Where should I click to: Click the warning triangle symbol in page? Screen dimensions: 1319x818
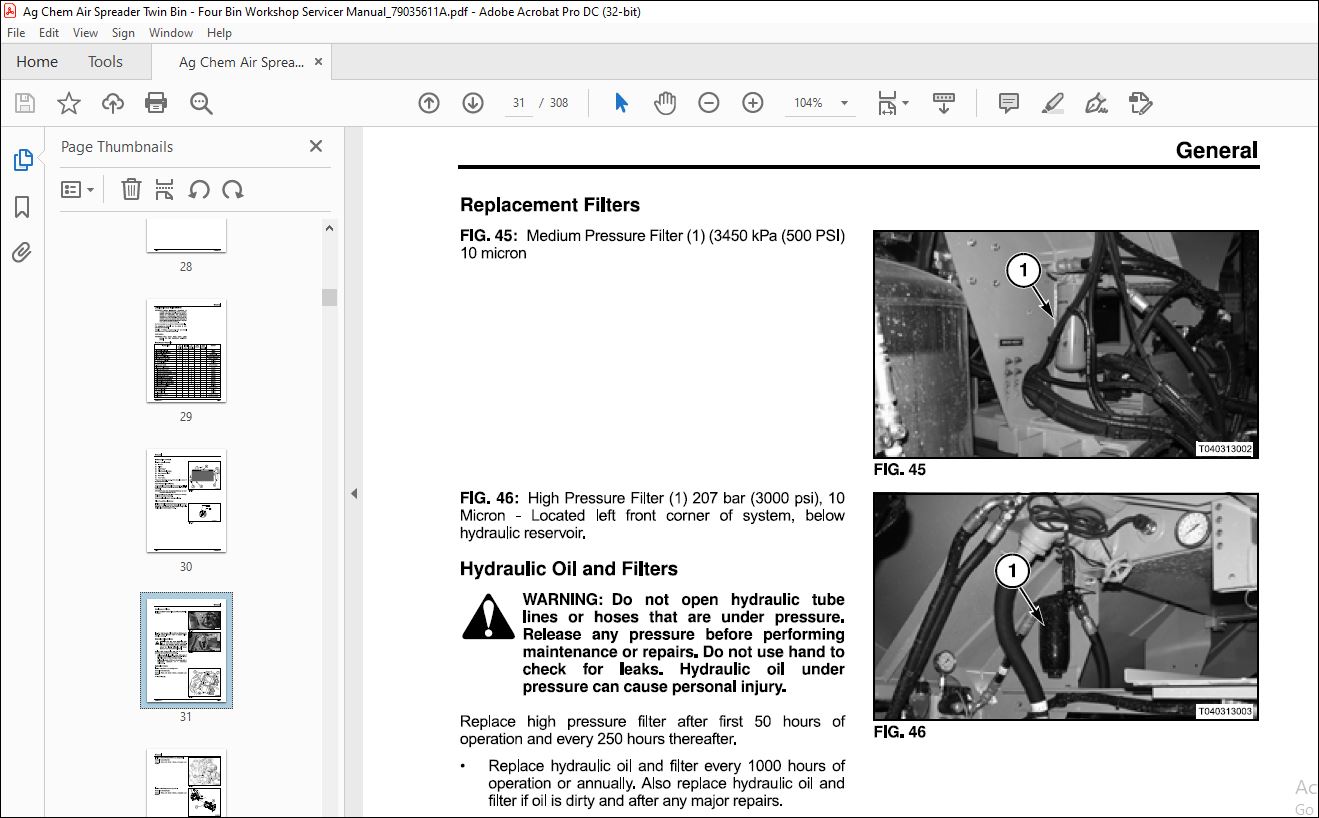488,617
